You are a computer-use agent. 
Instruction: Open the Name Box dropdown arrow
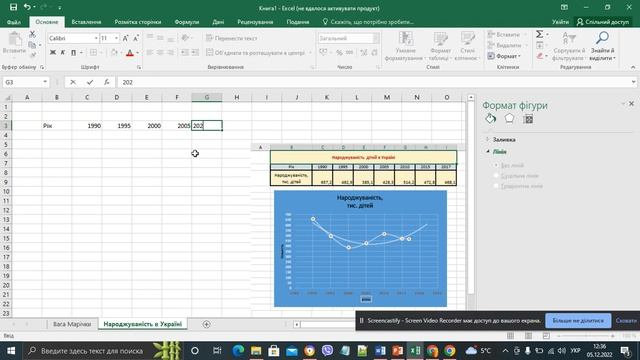(45, 82)
